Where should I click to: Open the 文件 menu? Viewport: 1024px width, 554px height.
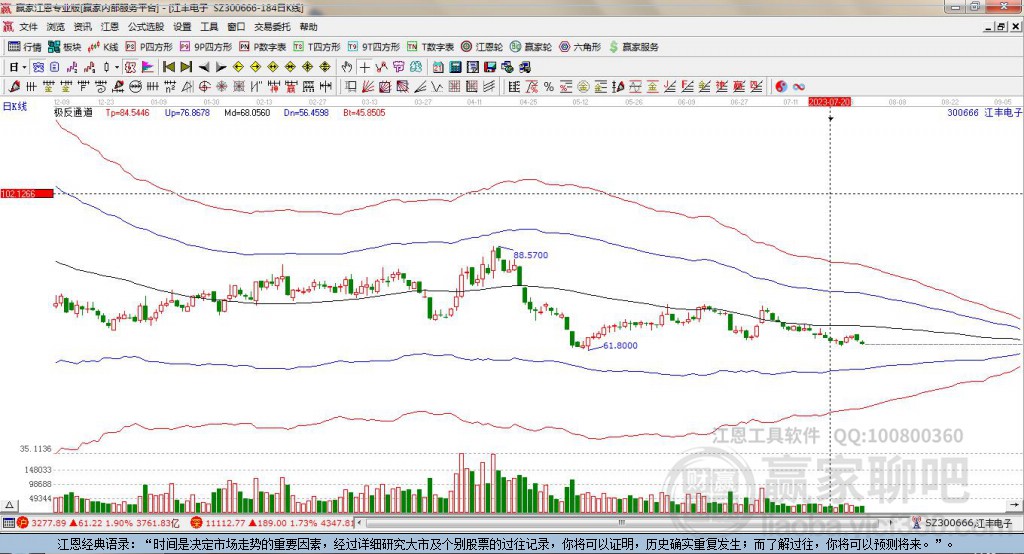pyautogui.click(x=28, y=27)
